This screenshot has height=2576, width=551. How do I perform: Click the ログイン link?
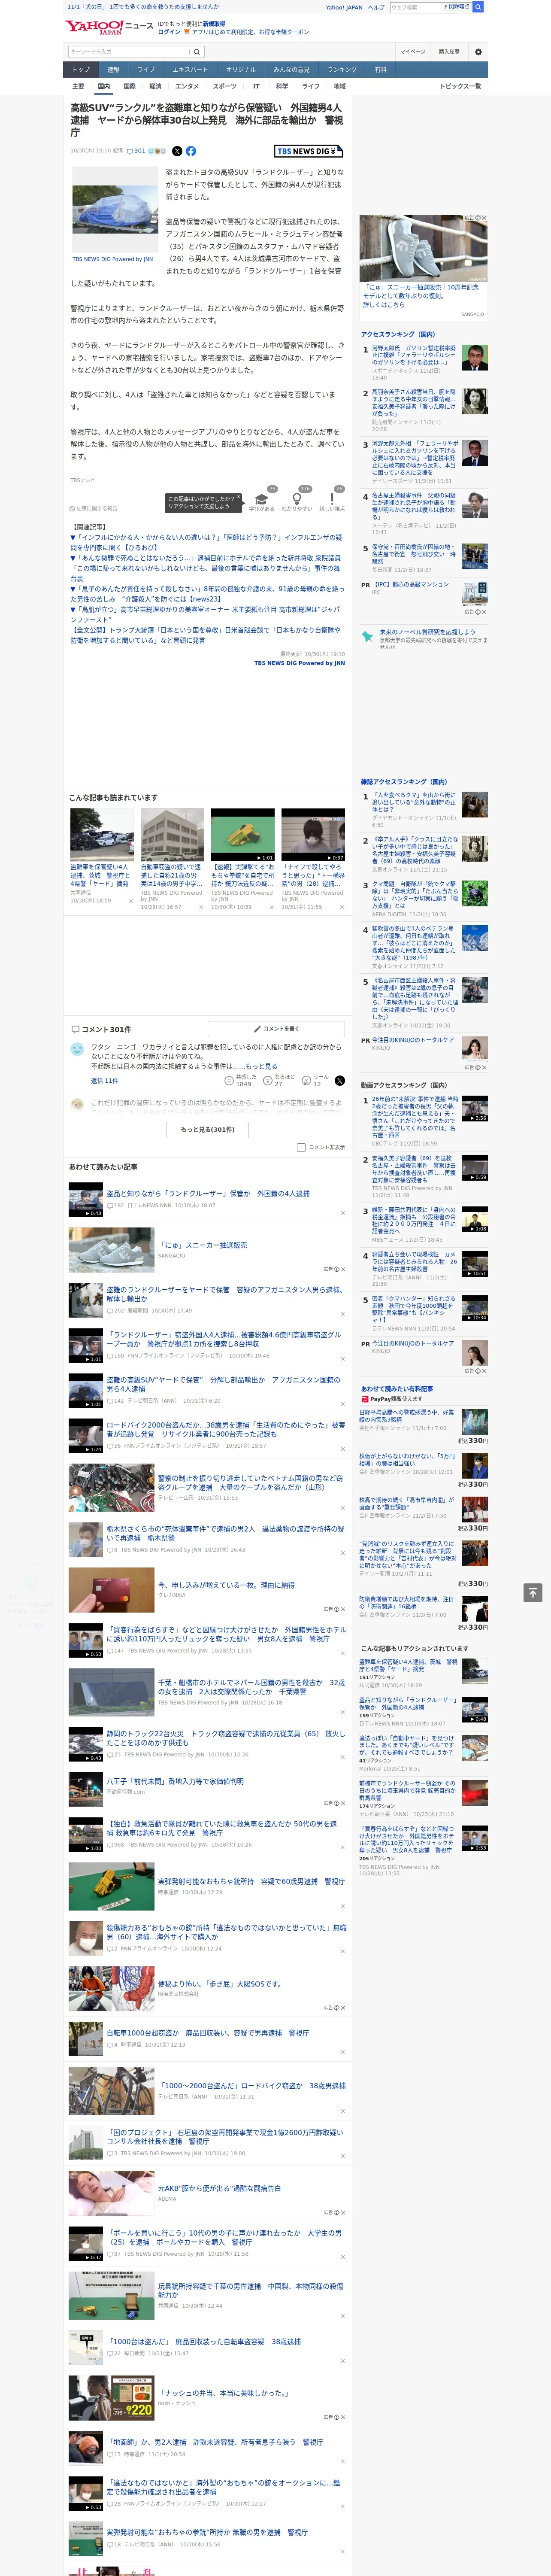pyautogui.click(x=169, y=32)
